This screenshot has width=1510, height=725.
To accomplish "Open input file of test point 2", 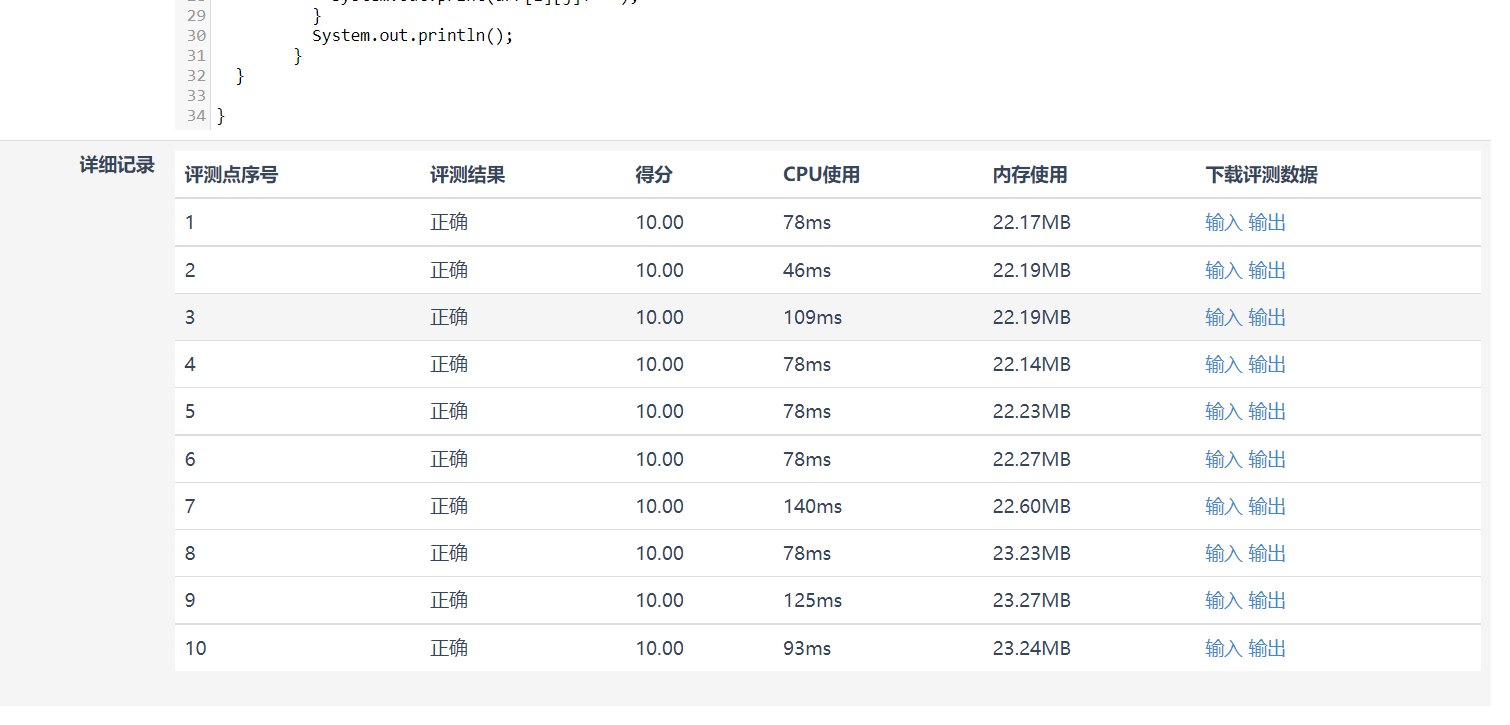I will point(1223,271).
